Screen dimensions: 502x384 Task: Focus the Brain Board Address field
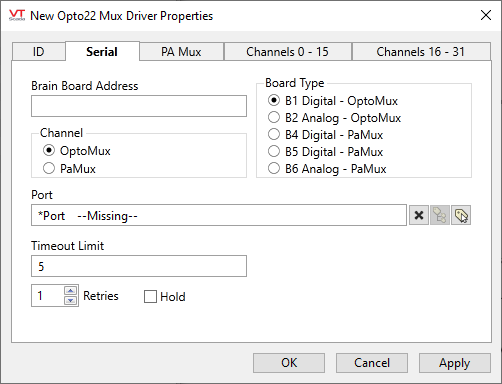click(x=139, y=106)
